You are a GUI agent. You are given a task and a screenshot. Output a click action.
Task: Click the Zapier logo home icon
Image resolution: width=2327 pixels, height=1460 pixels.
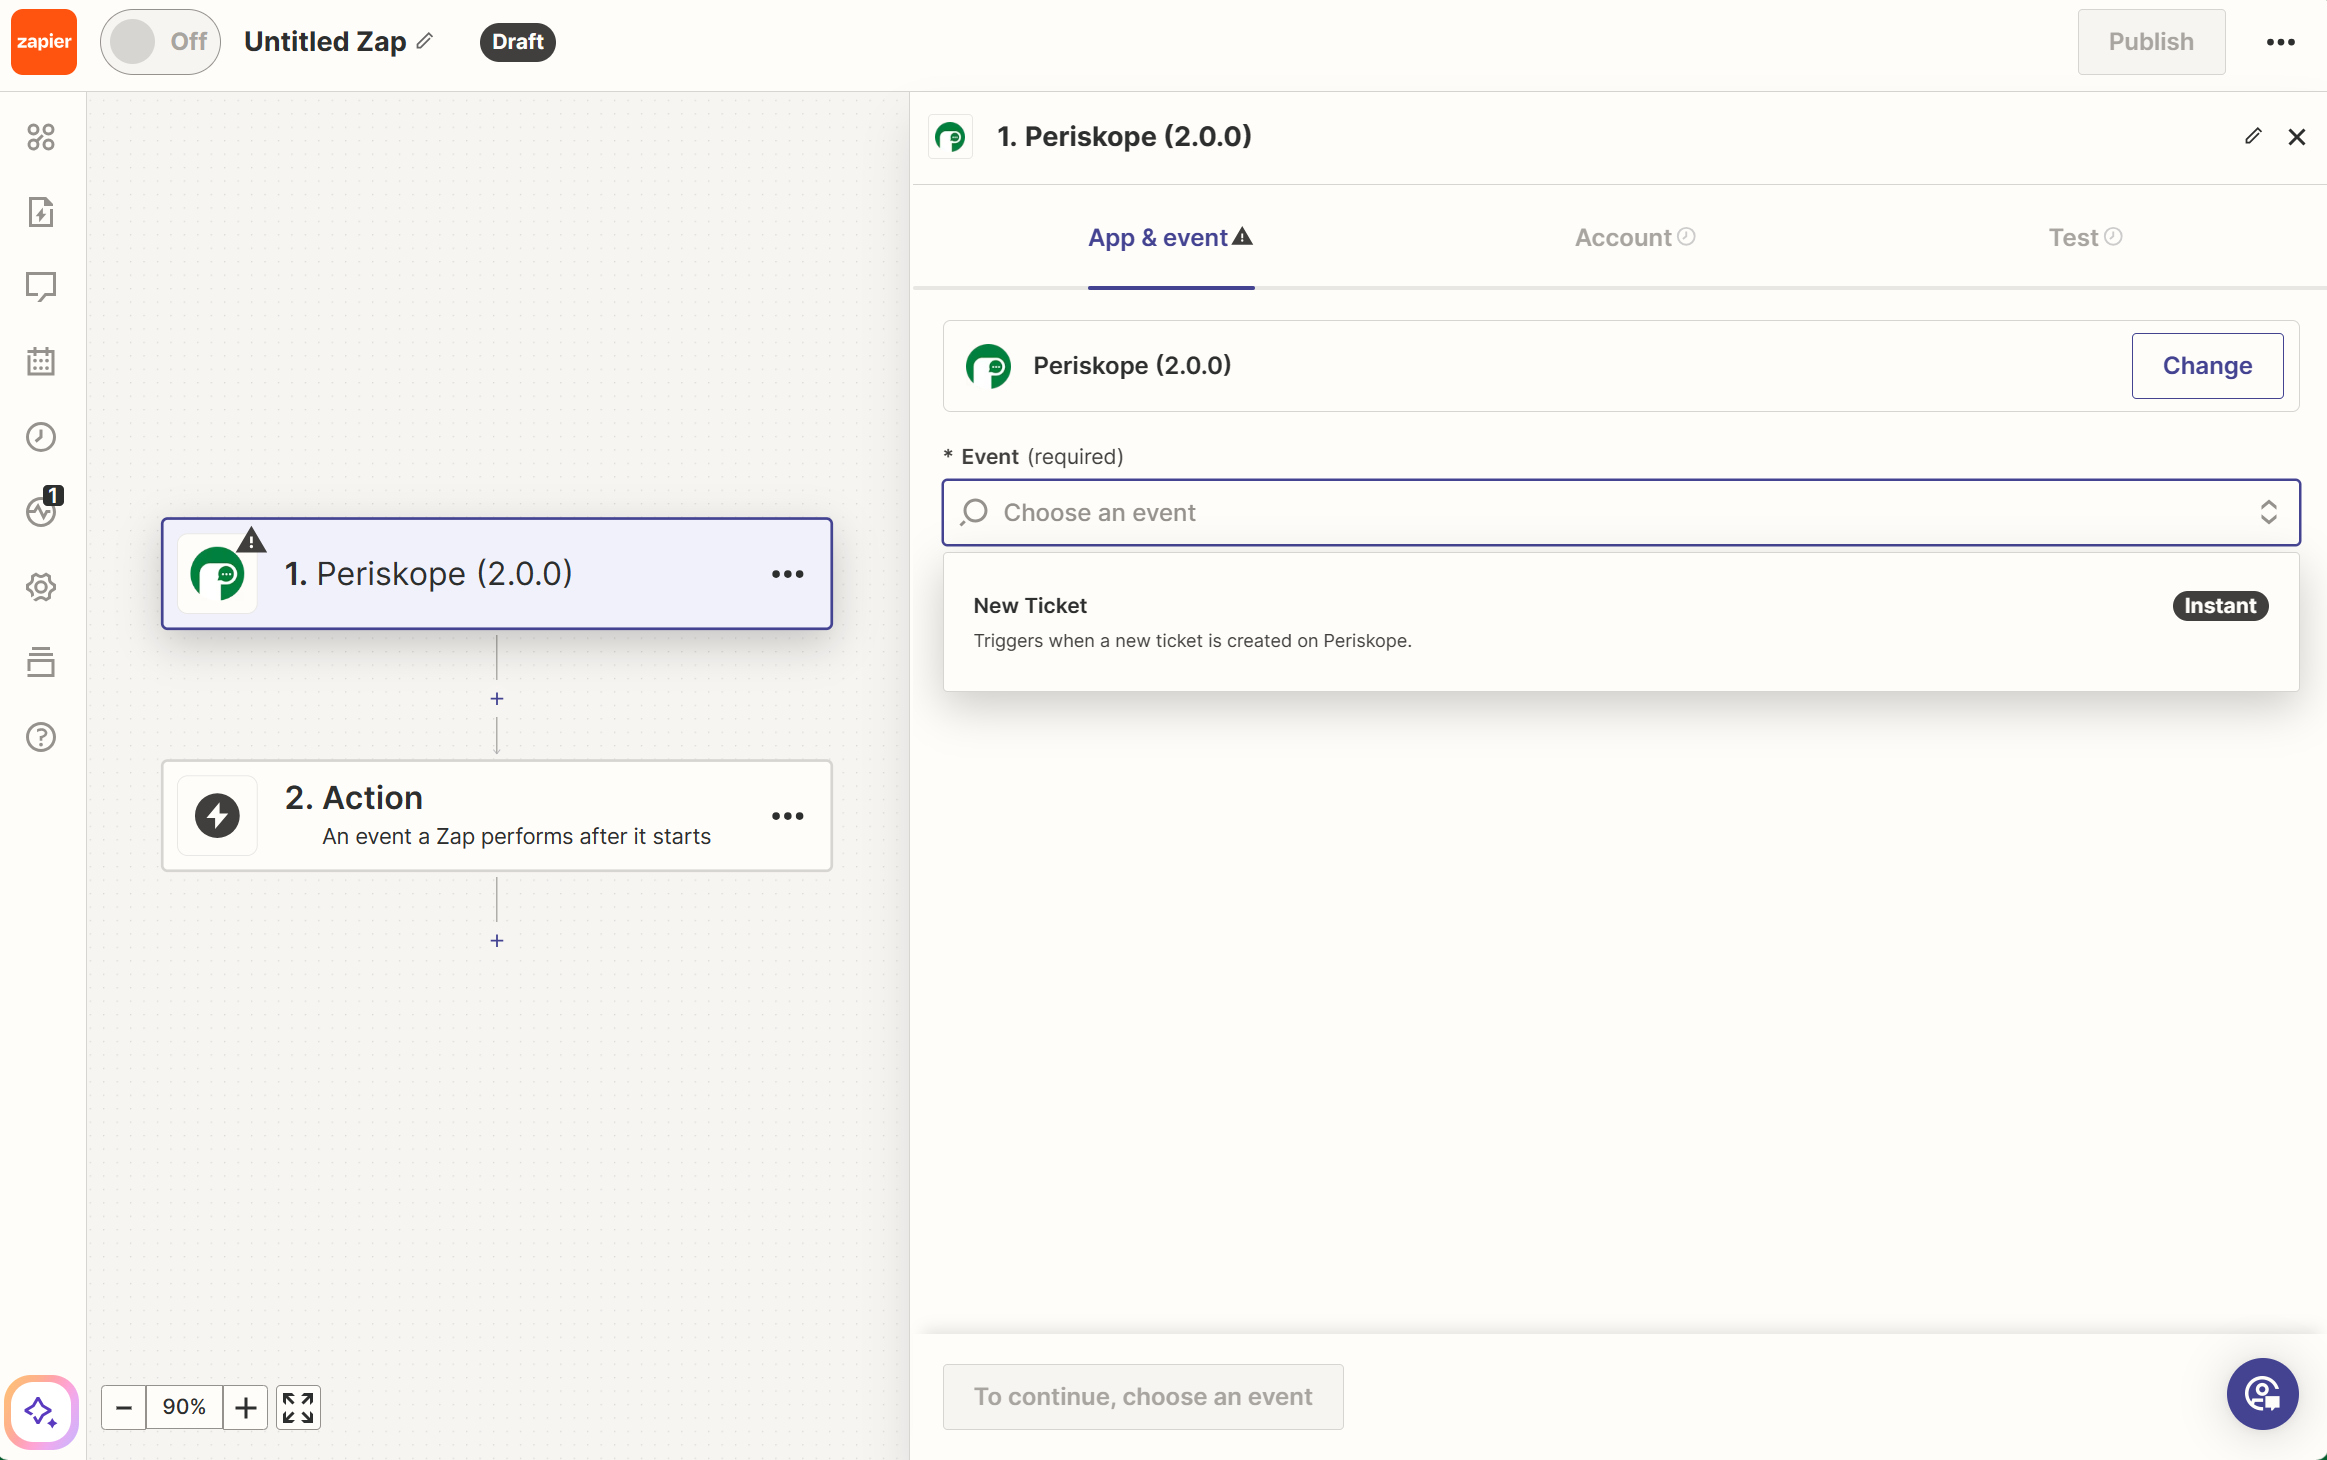coord(44,42)
